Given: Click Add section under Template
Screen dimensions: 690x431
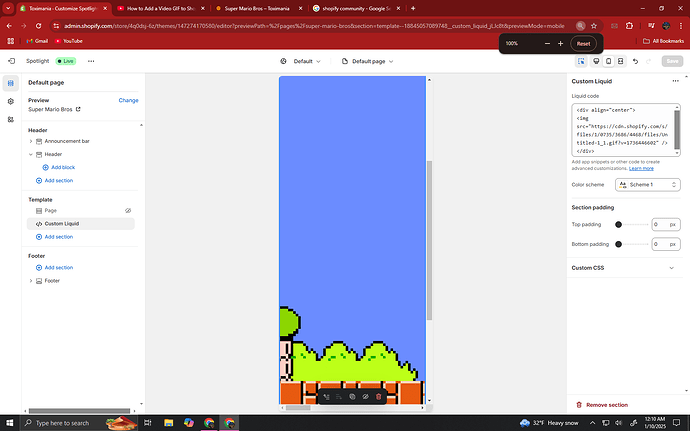Looking at the screenshot, I should coord(54,237).
